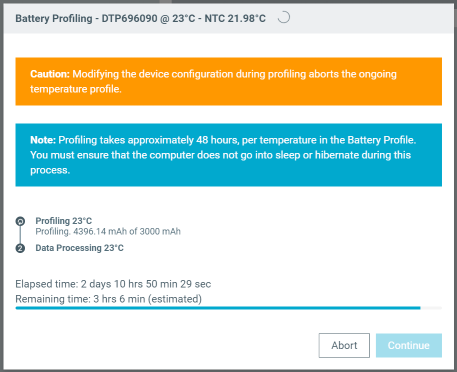Select the Profiling 23°C step circle icon
The width and height of the screenshot is (457, 372).
point(20,221)
